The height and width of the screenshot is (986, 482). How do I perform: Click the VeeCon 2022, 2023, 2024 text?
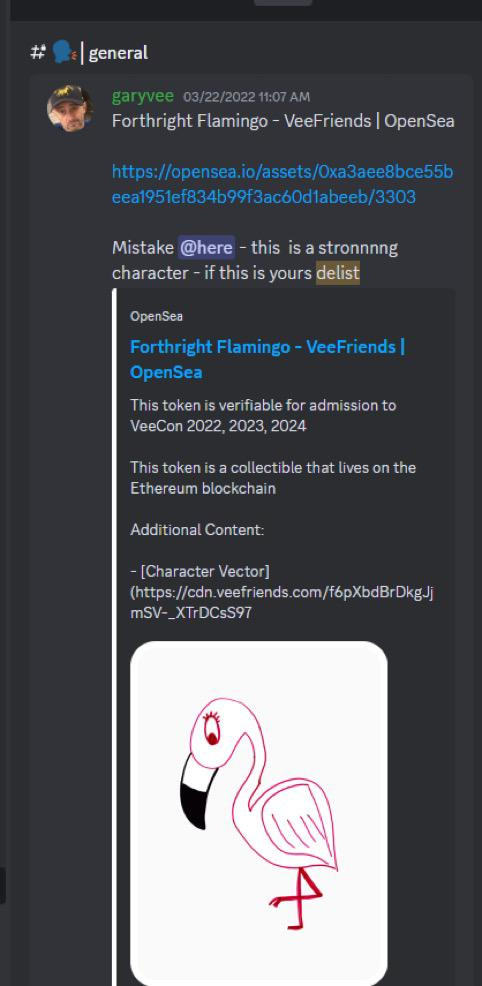pos(218,426)
